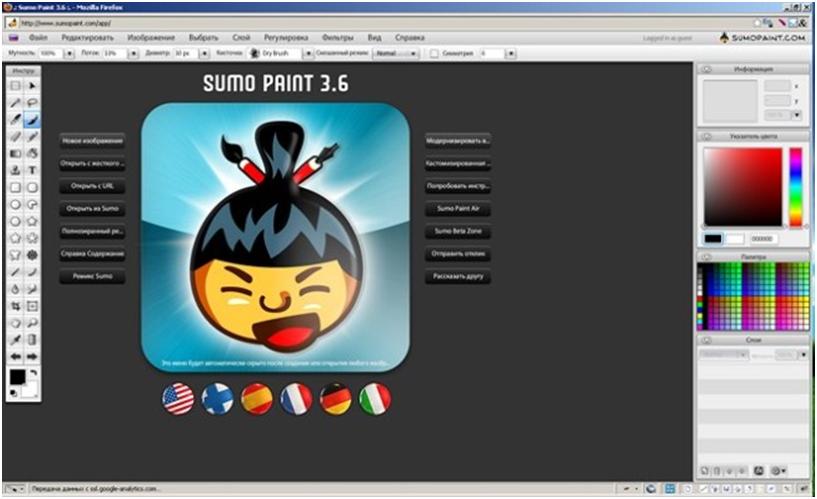Click the hex color value field
Image resolution: width=817 pixels, height=499 pixels.
[x=763, y=239]
